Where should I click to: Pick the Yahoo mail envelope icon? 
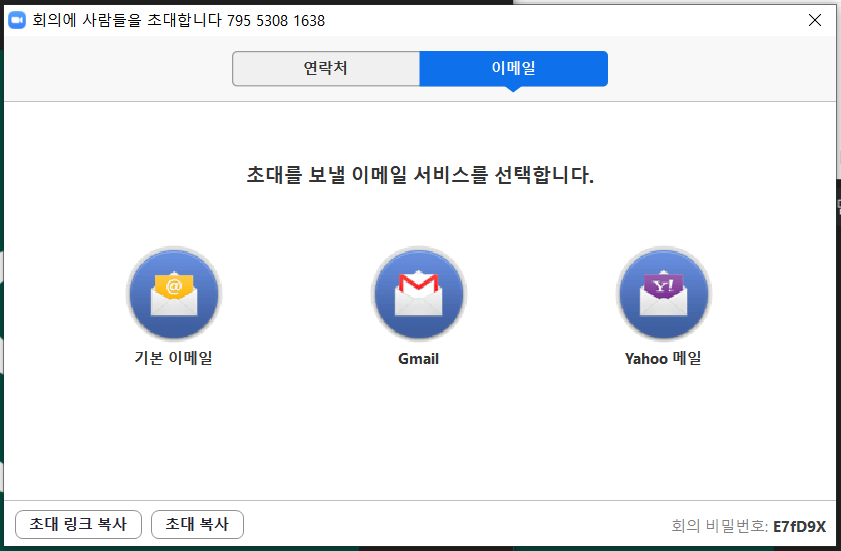coord(663,293)
